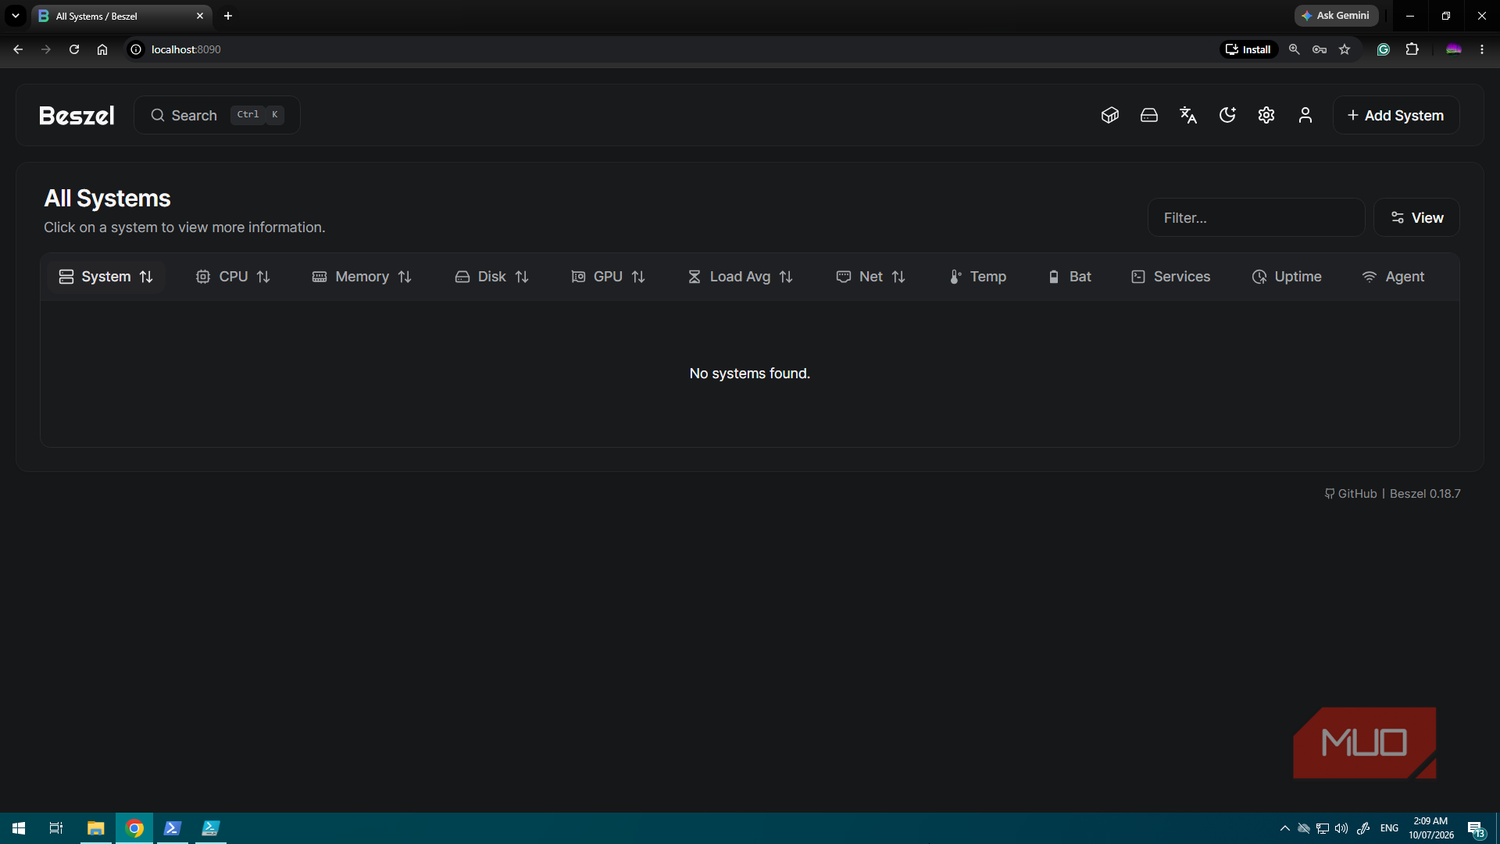Click the Temp column header
Viewport: 1500px width, 844px height.
tap(978, 277)
